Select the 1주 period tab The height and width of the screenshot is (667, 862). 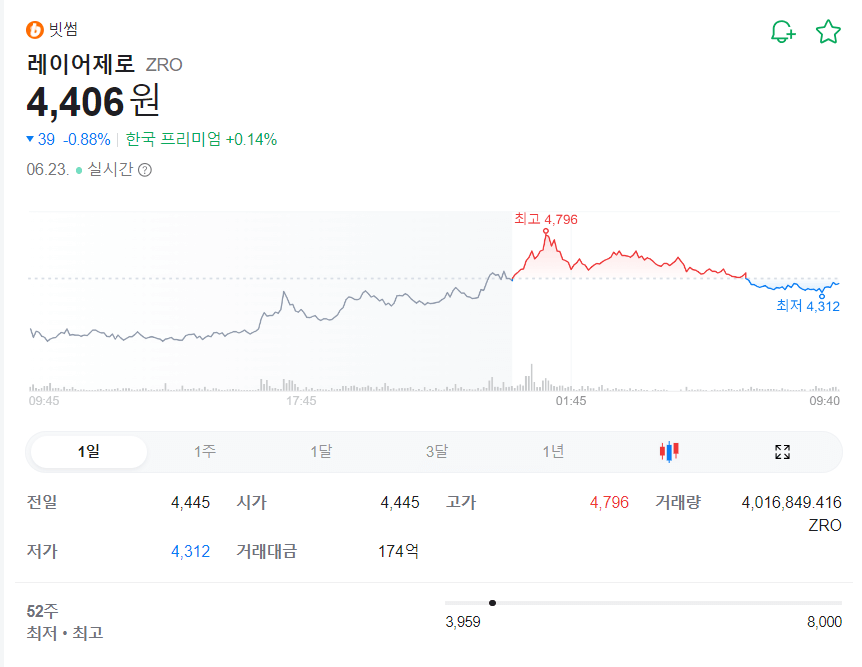pyautogui.click(x=204, y=452)
